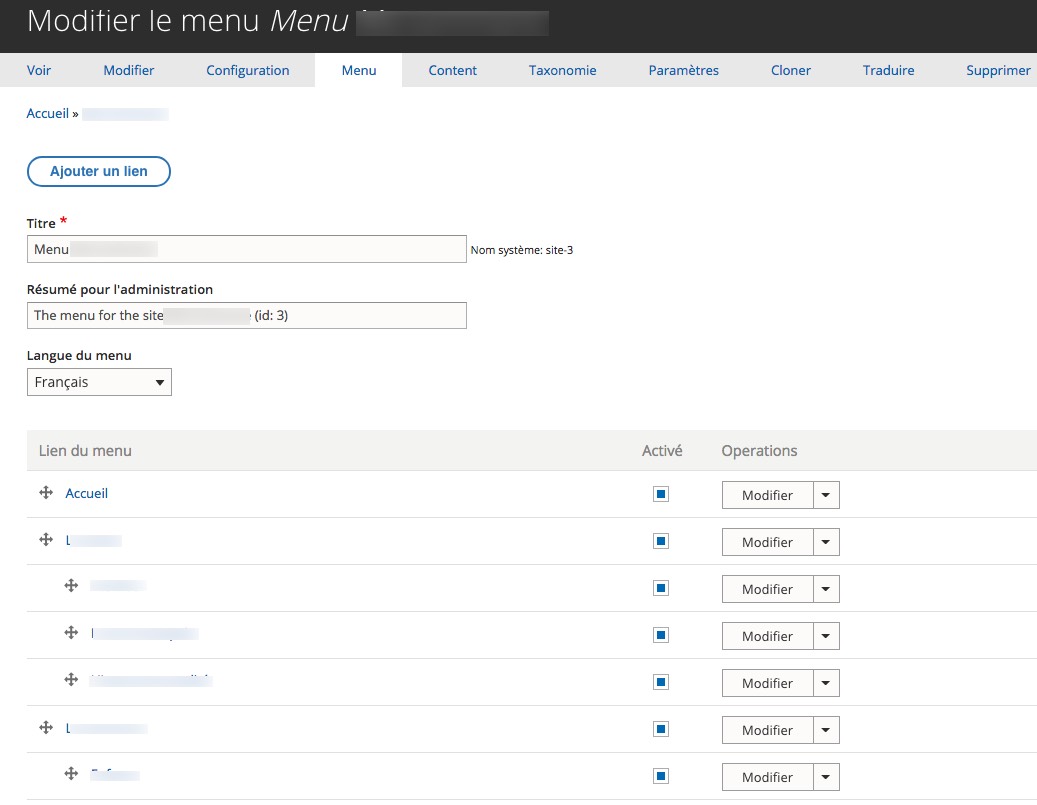Click the Lien du menu column header
This screenshot has height=805, width=1037.
[x=85, y=450]
